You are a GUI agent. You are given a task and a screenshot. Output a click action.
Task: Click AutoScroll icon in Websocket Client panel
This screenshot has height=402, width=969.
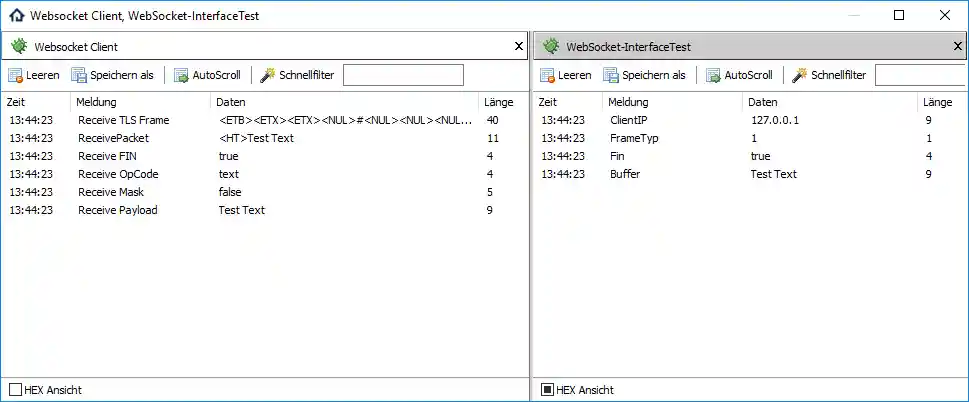point(182,75)
